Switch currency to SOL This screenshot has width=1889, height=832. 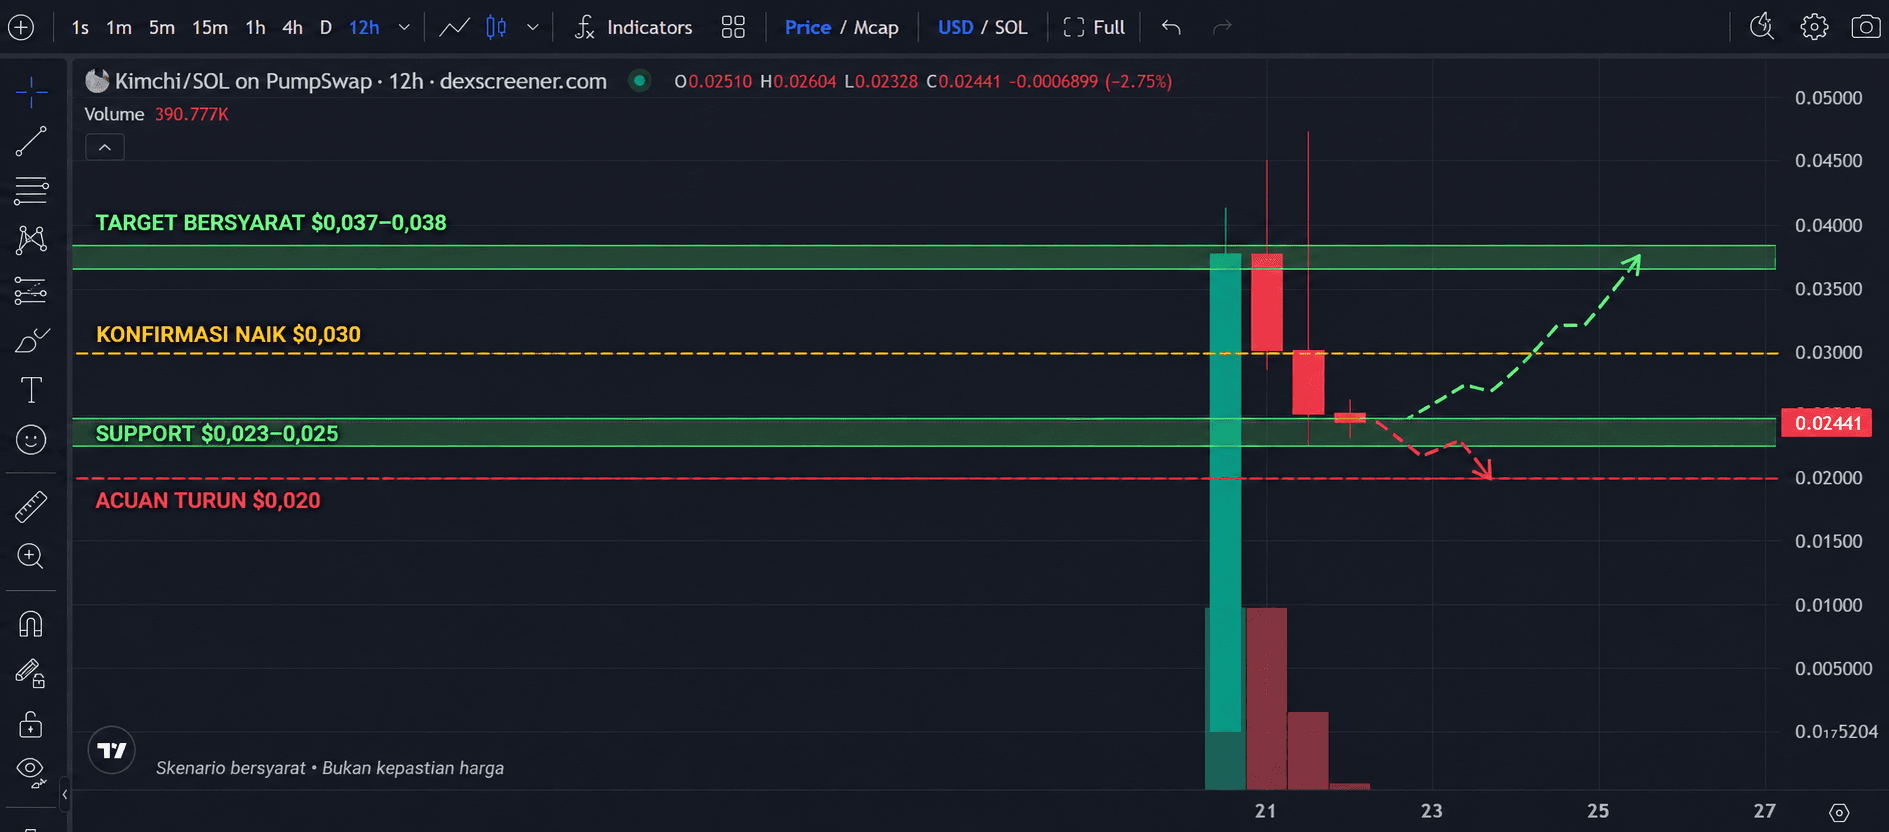[1011, 27]
